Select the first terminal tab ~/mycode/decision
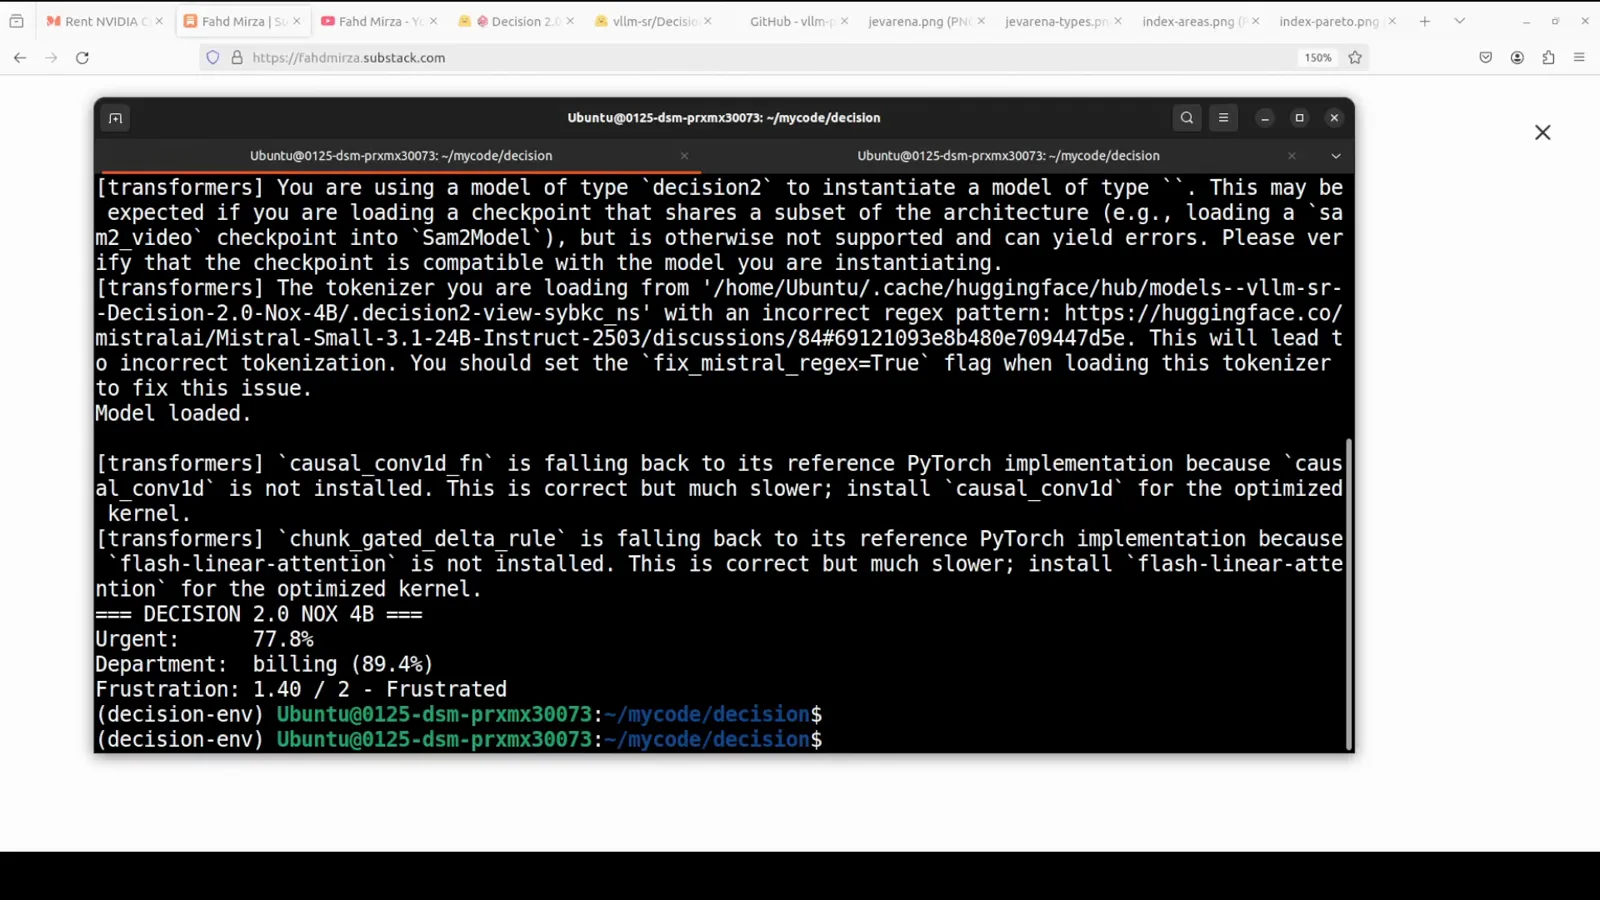Viewport: 1600px width, 900px height. tap(401, 156)
